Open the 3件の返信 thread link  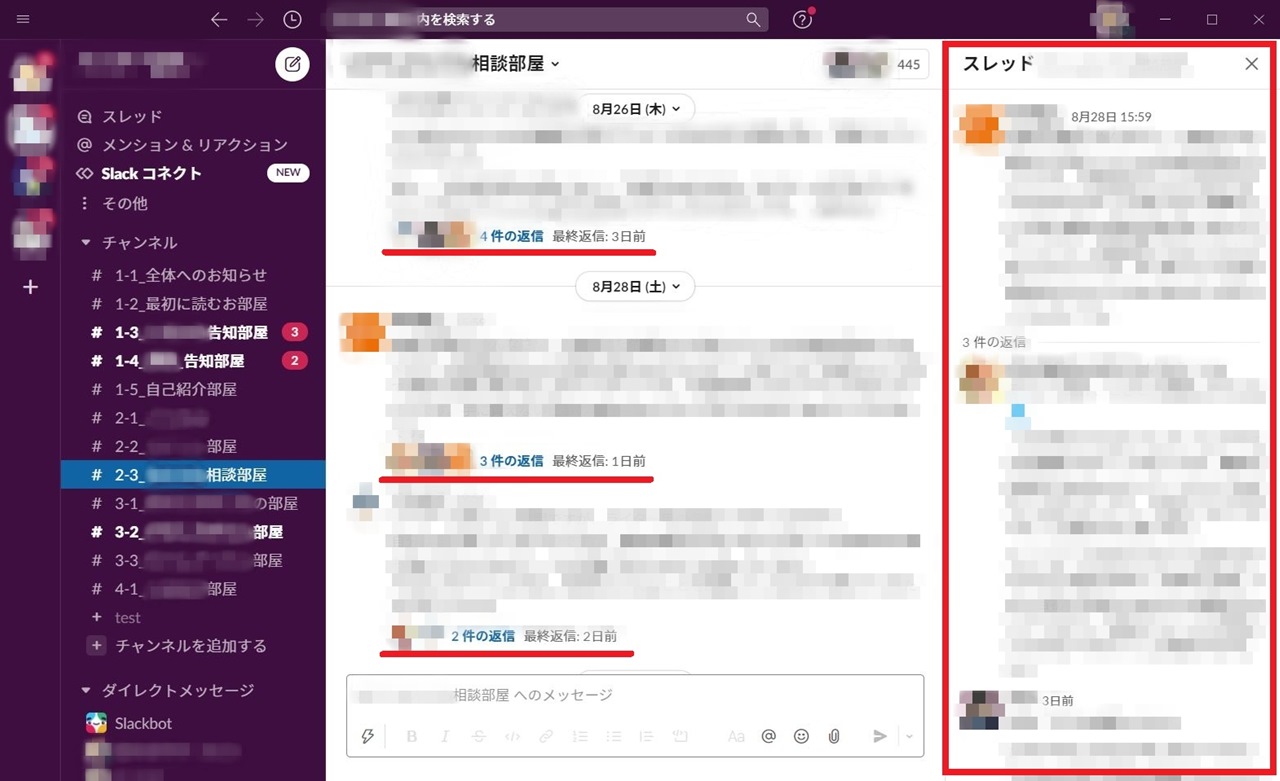coord(511,461)
